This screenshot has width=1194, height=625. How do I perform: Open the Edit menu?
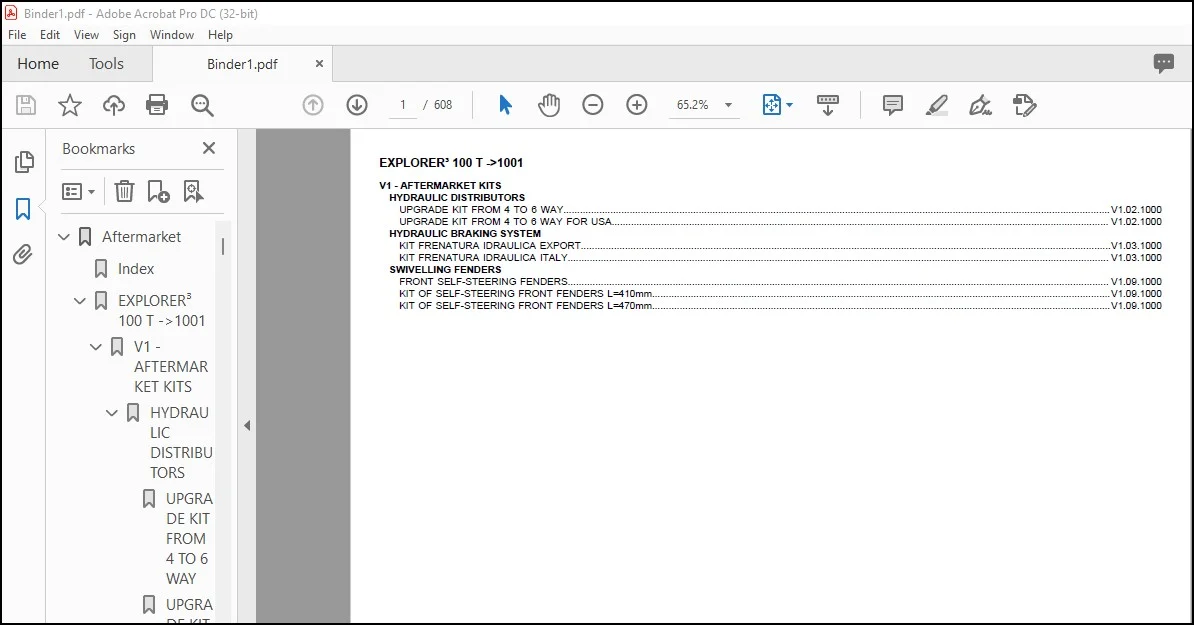[x=49, y=35]
